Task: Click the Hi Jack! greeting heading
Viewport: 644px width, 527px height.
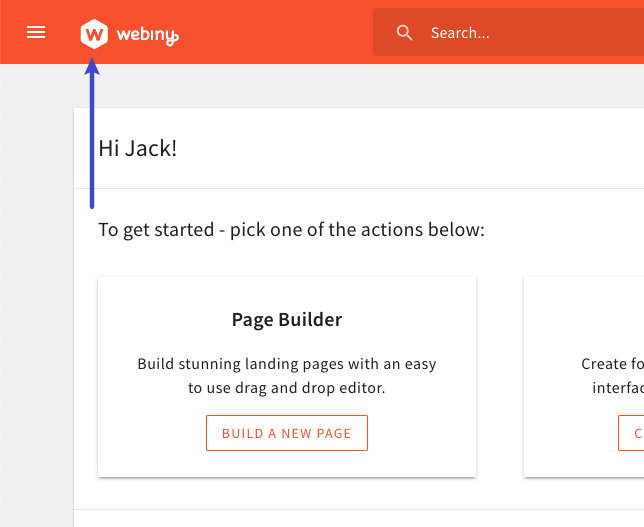Action: pyautogui.click(x=137, y=149)
